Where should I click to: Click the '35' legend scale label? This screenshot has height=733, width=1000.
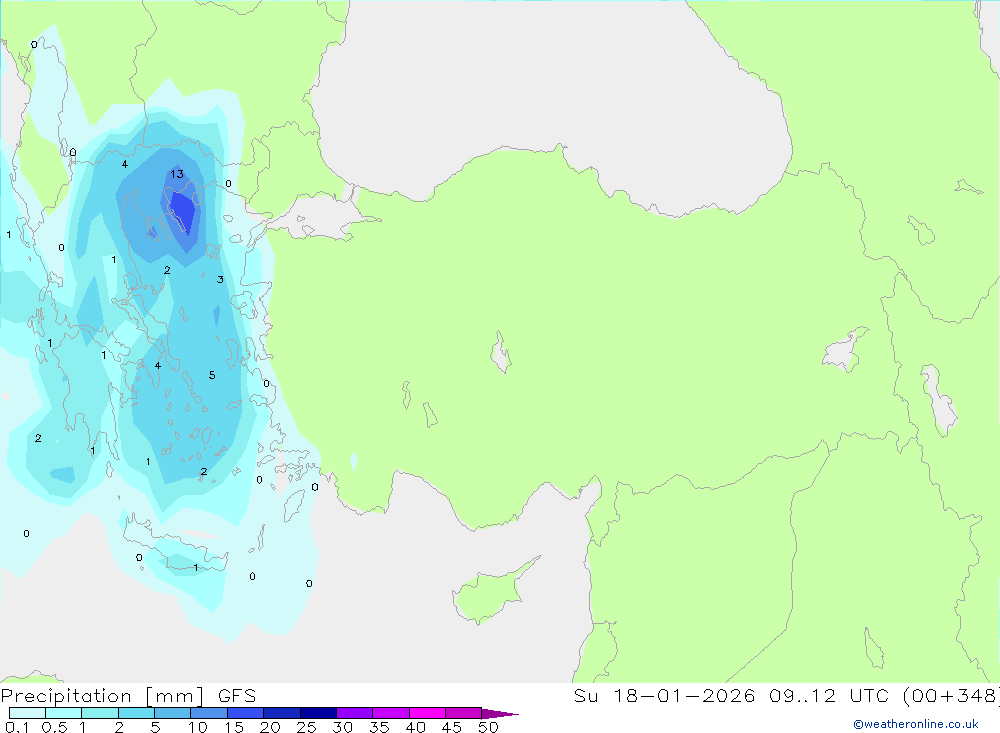(x=379, y=727)
